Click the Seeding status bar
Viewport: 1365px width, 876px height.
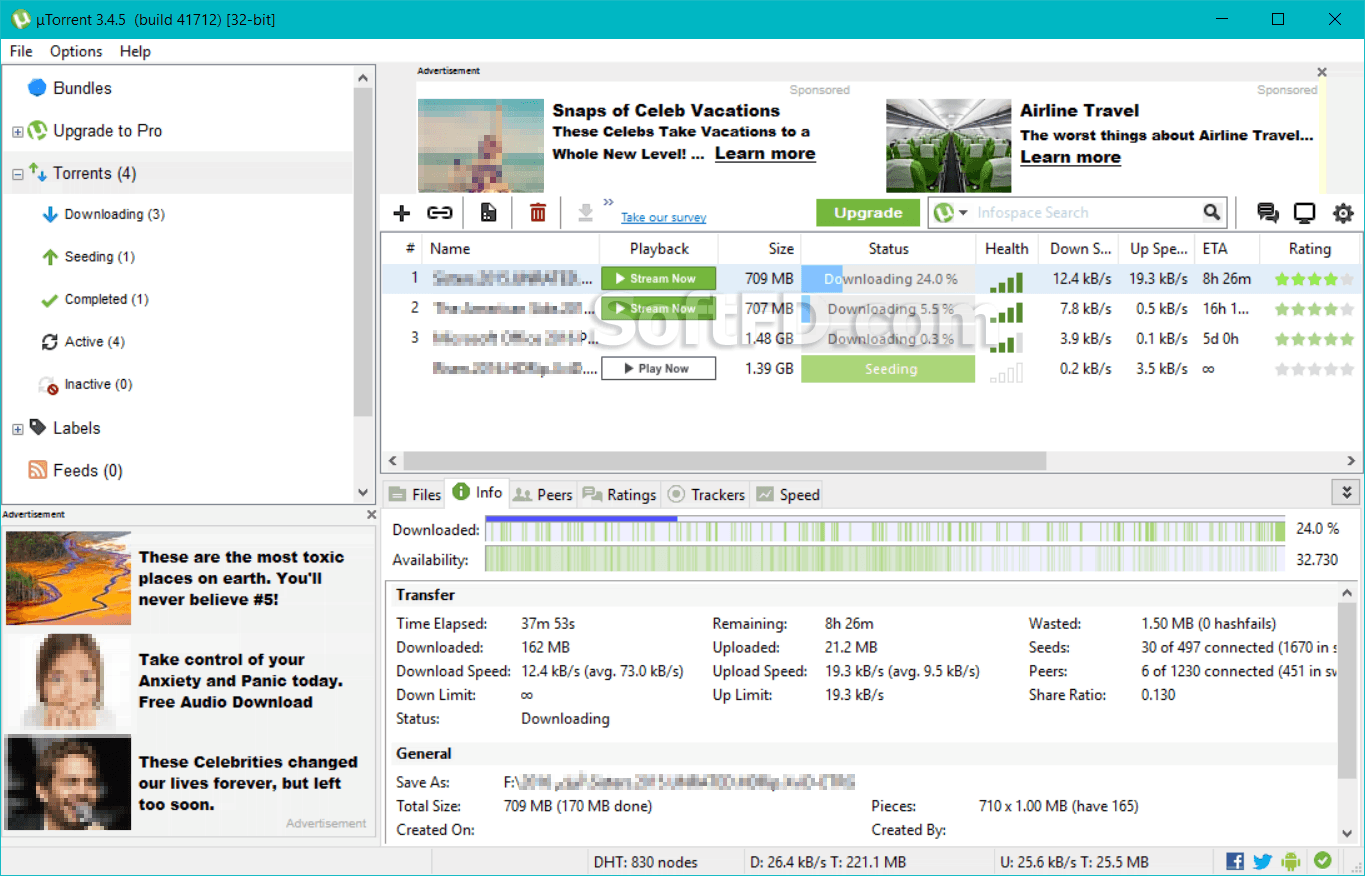(x=888, y=369)
